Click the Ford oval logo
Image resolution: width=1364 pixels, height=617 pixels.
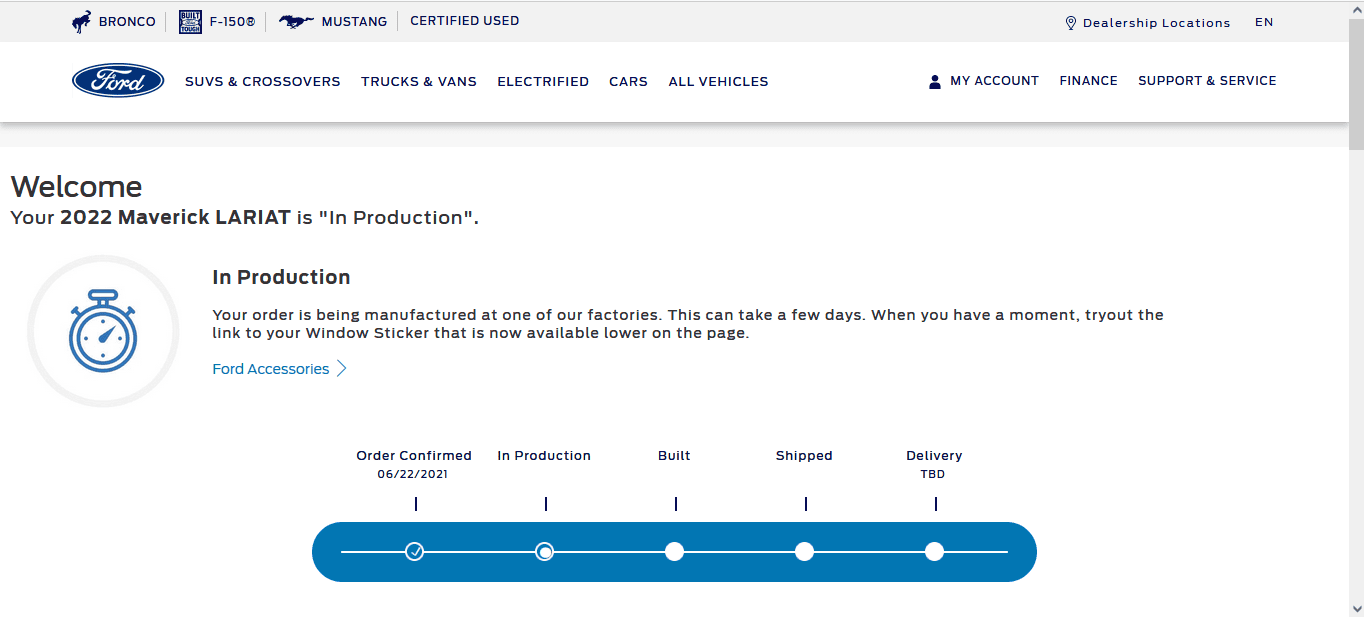click(118, 81)
